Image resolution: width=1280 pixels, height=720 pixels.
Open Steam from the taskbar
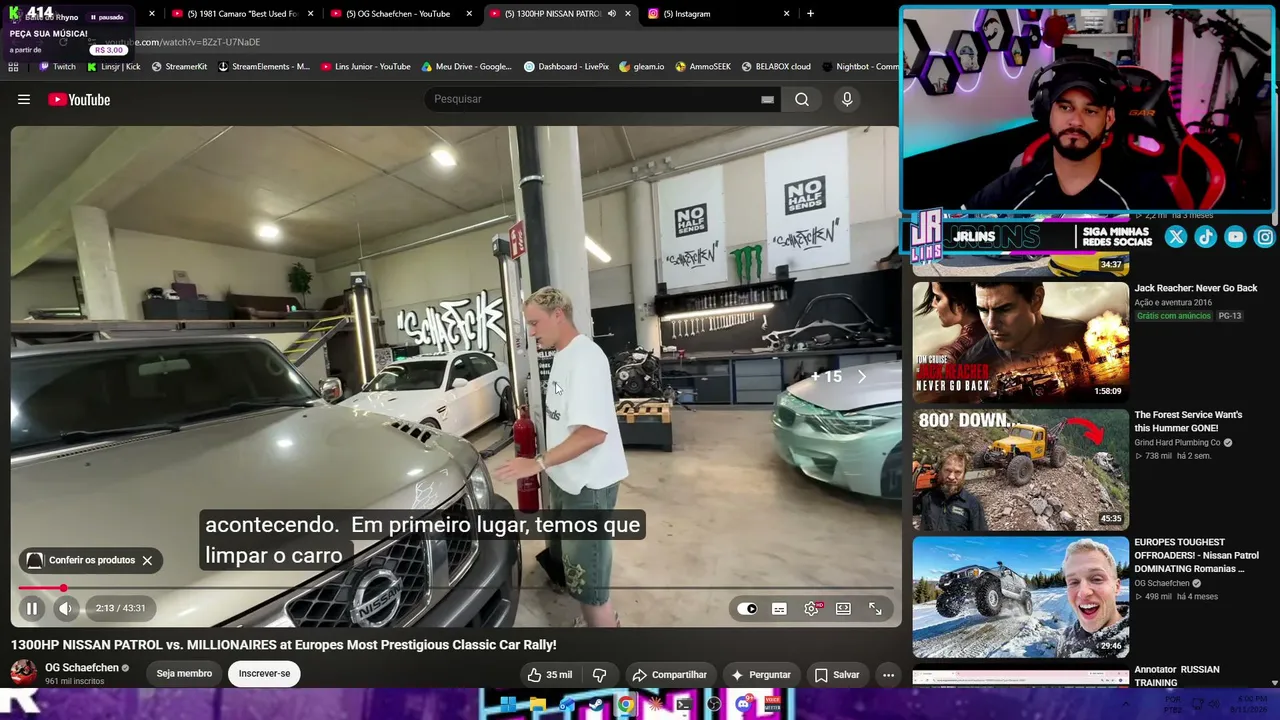tap(596, 705)
